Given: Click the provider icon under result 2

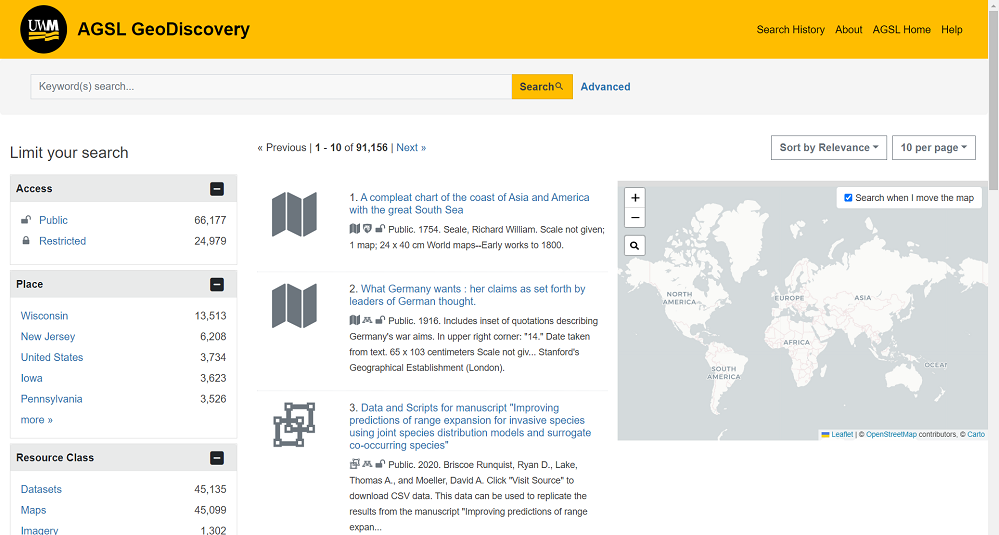Looking at the screenshot, I should [367, 320].
